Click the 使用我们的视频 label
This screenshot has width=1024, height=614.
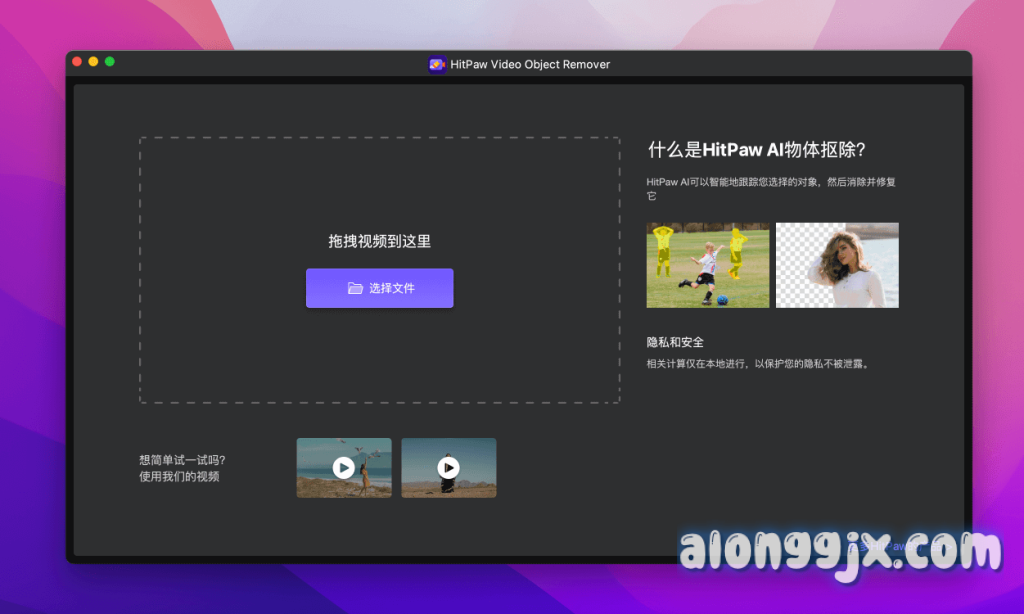179,476
